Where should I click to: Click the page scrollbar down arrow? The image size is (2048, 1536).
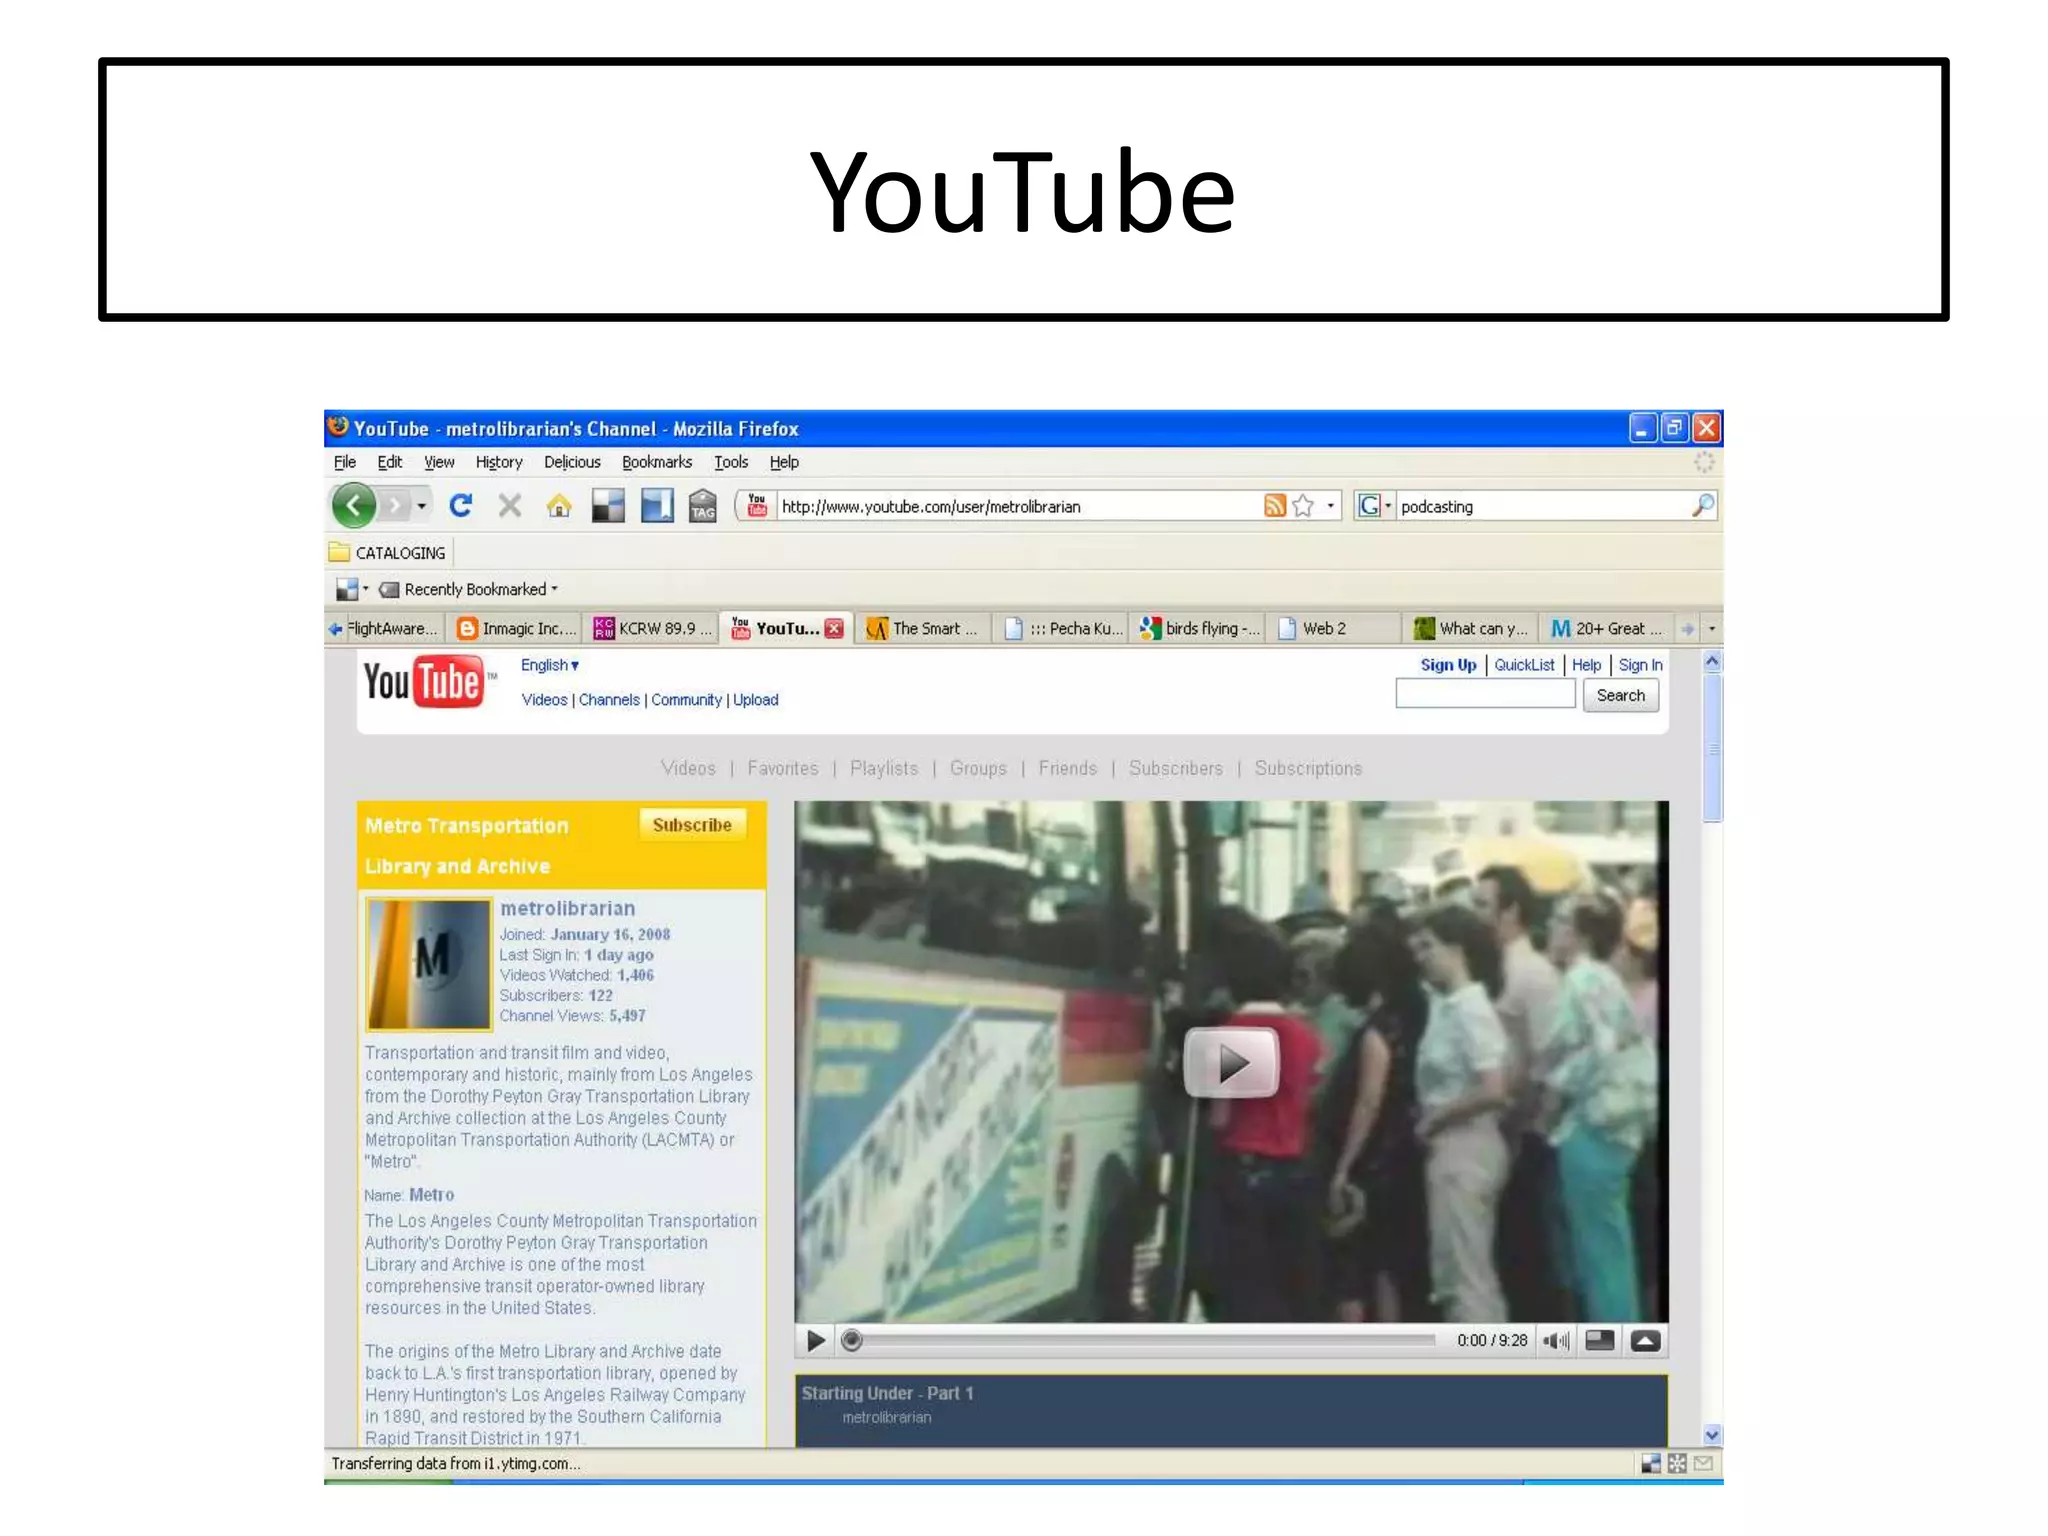tap(1712, 1436)
